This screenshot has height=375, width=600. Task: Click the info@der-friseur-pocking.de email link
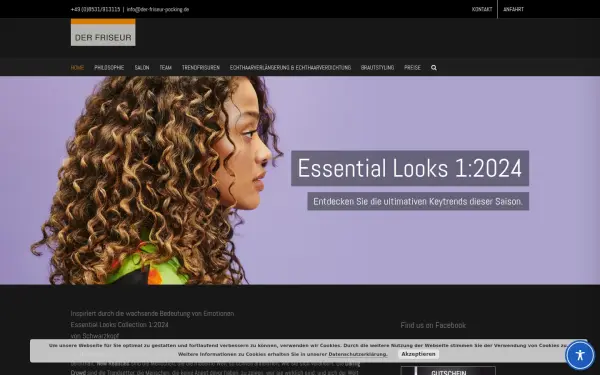click(158, 9)
